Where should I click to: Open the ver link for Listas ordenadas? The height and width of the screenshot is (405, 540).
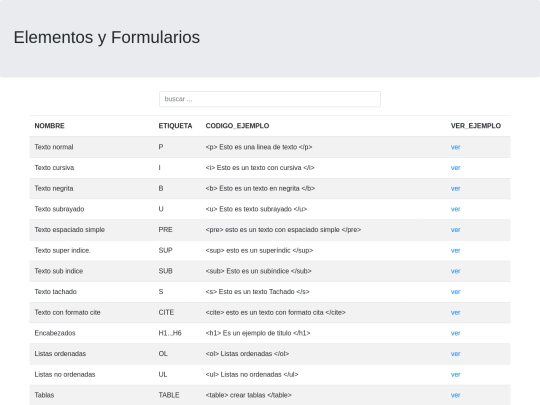pos(455,354)
